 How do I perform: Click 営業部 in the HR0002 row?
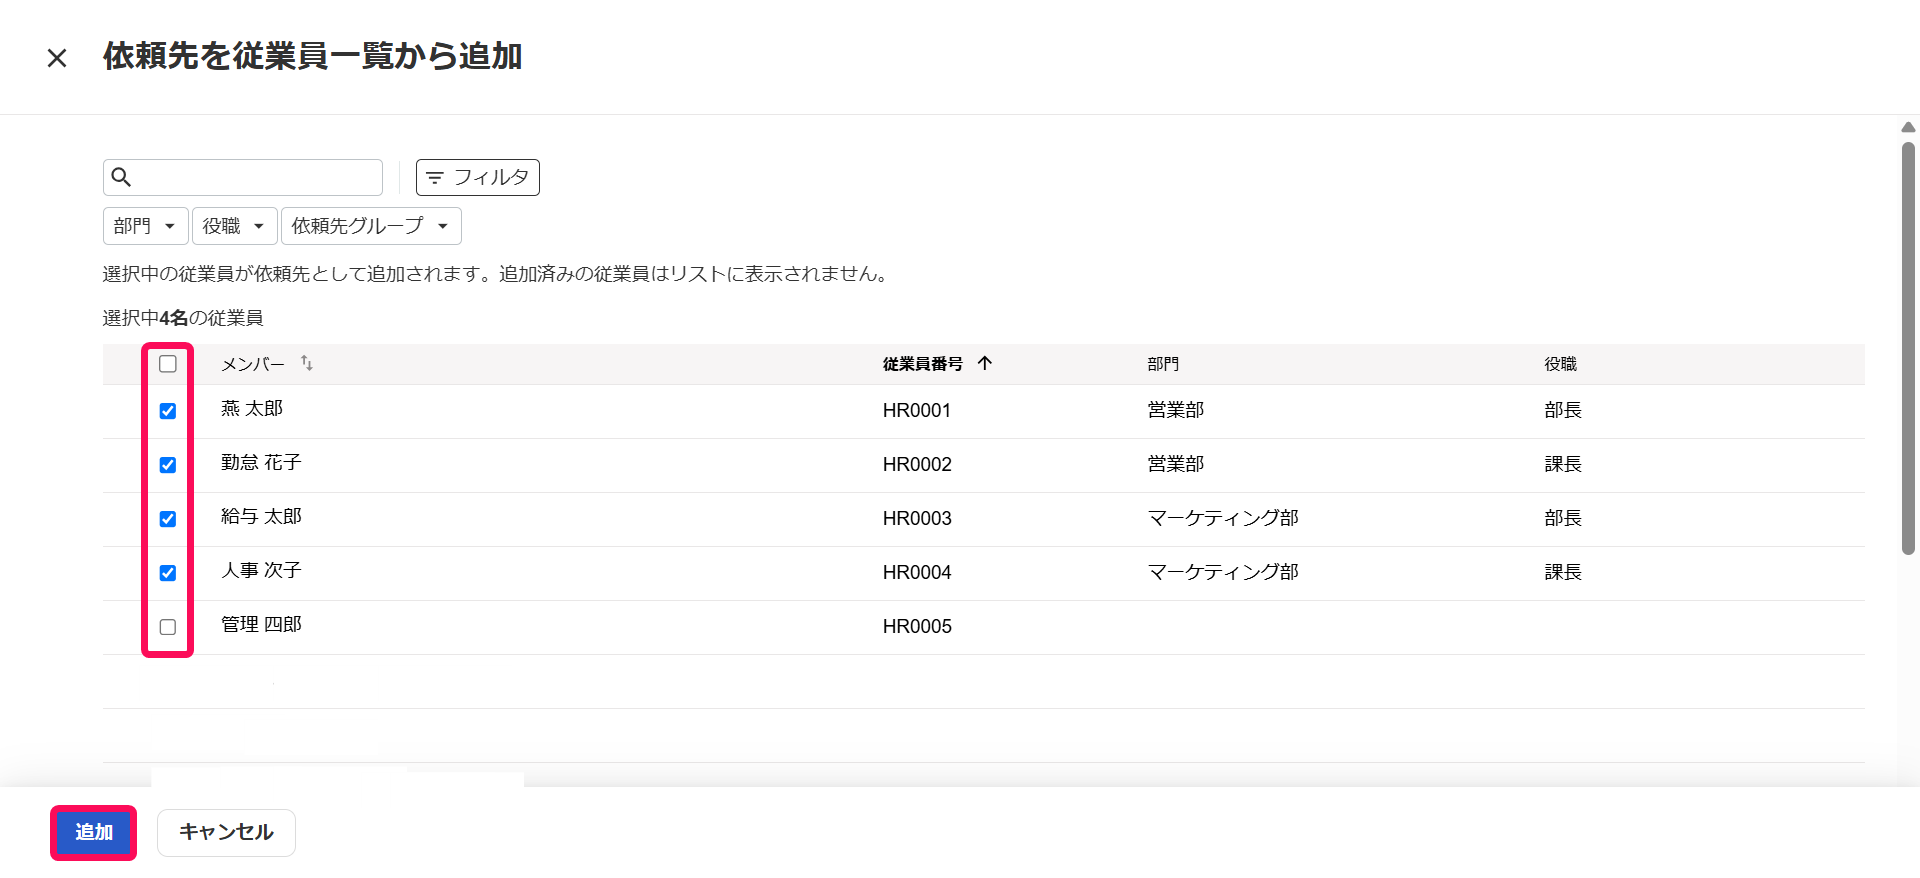1176,464
